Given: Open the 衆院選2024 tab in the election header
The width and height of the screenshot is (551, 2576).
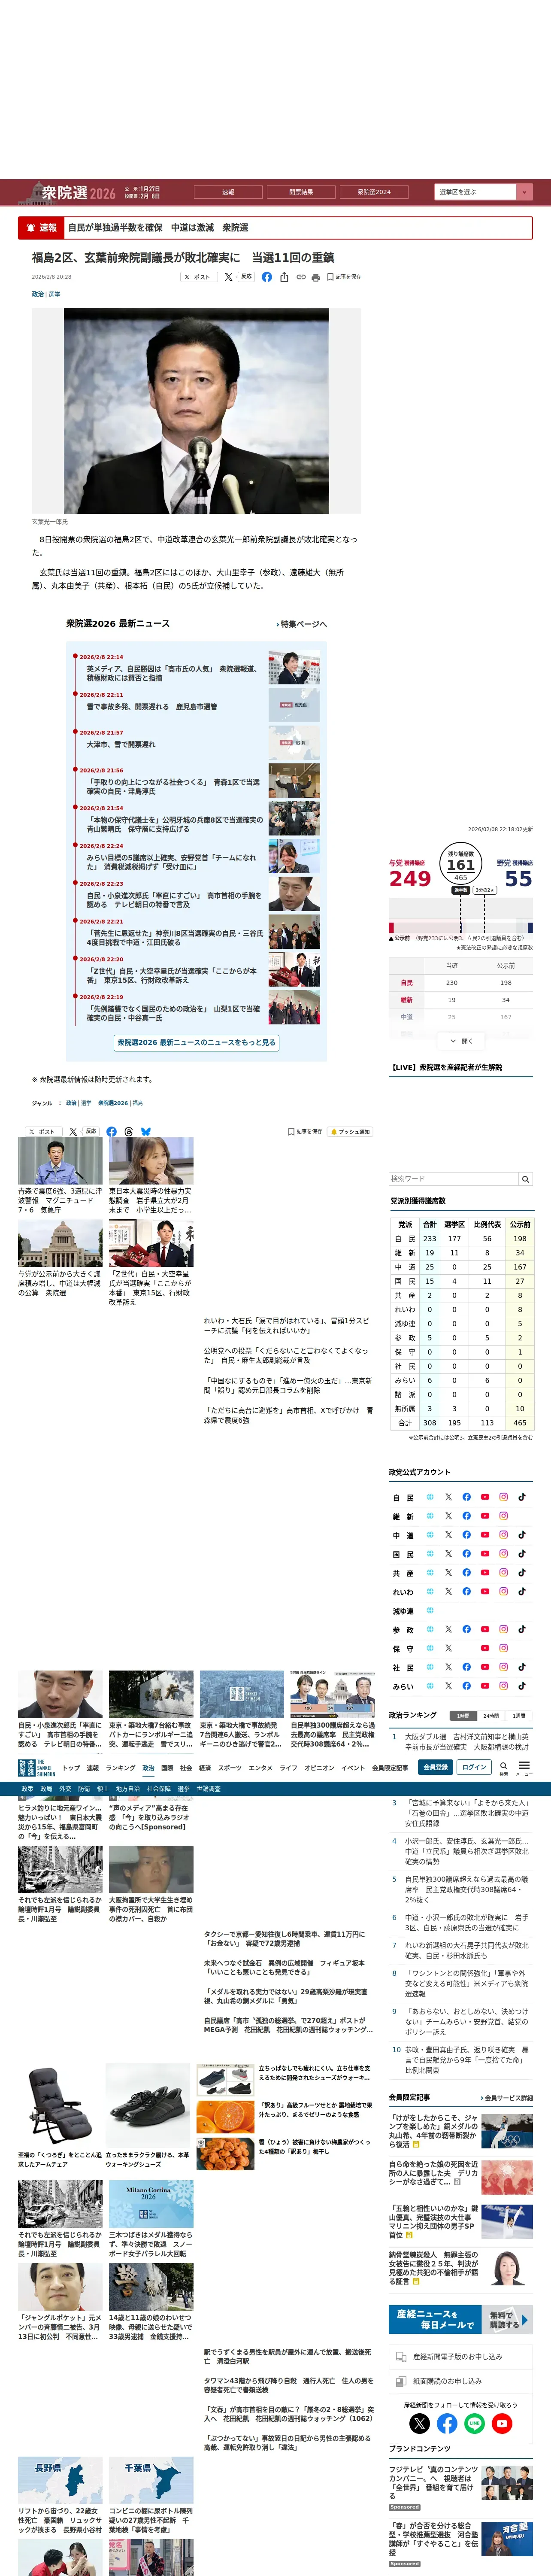Looking at the screenshot, I should click(x=374, y=192).
